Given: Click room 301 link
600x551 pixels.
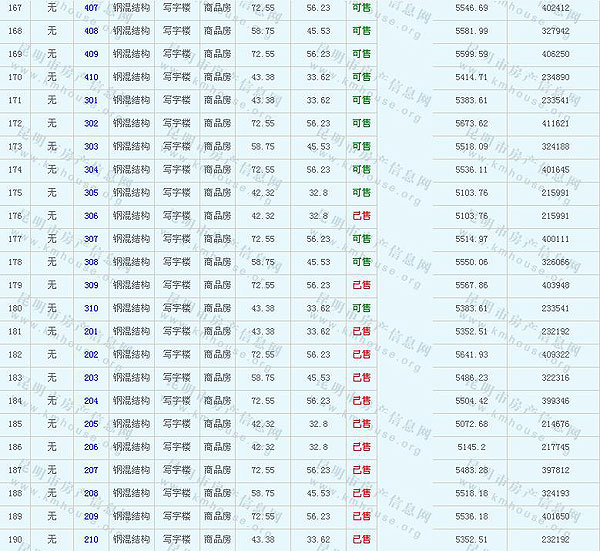Looking at the screenshot, I should [x=91, y=100].
